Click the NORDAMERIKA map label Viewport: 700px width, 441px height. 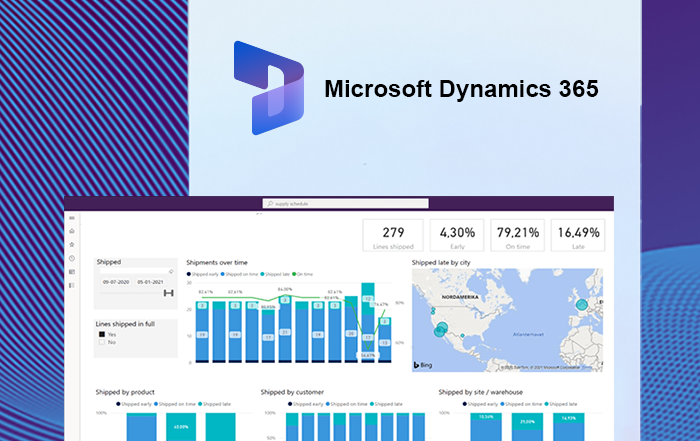(x=460, y=297)
